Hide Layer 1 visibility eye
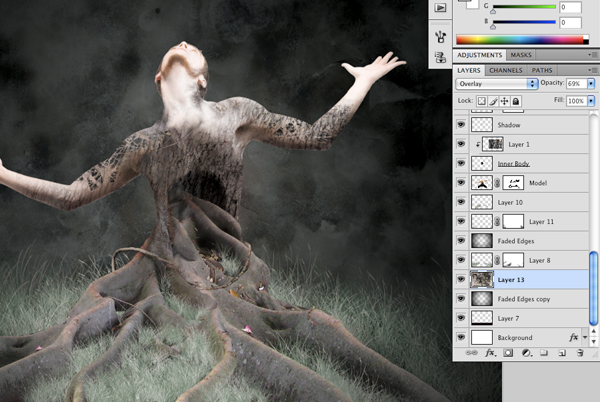 (461, 144)
